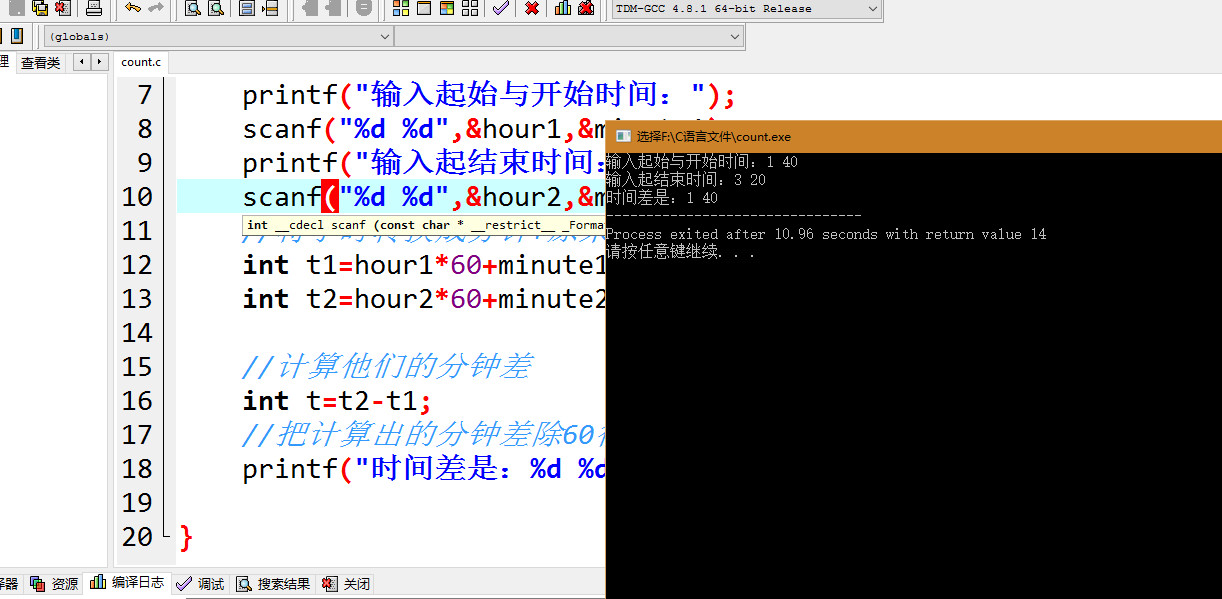Image resolution: width=1222 pixels, height=599 pixels.
Task: Click the int t=t2-t1; line
Action: point(338,401)
